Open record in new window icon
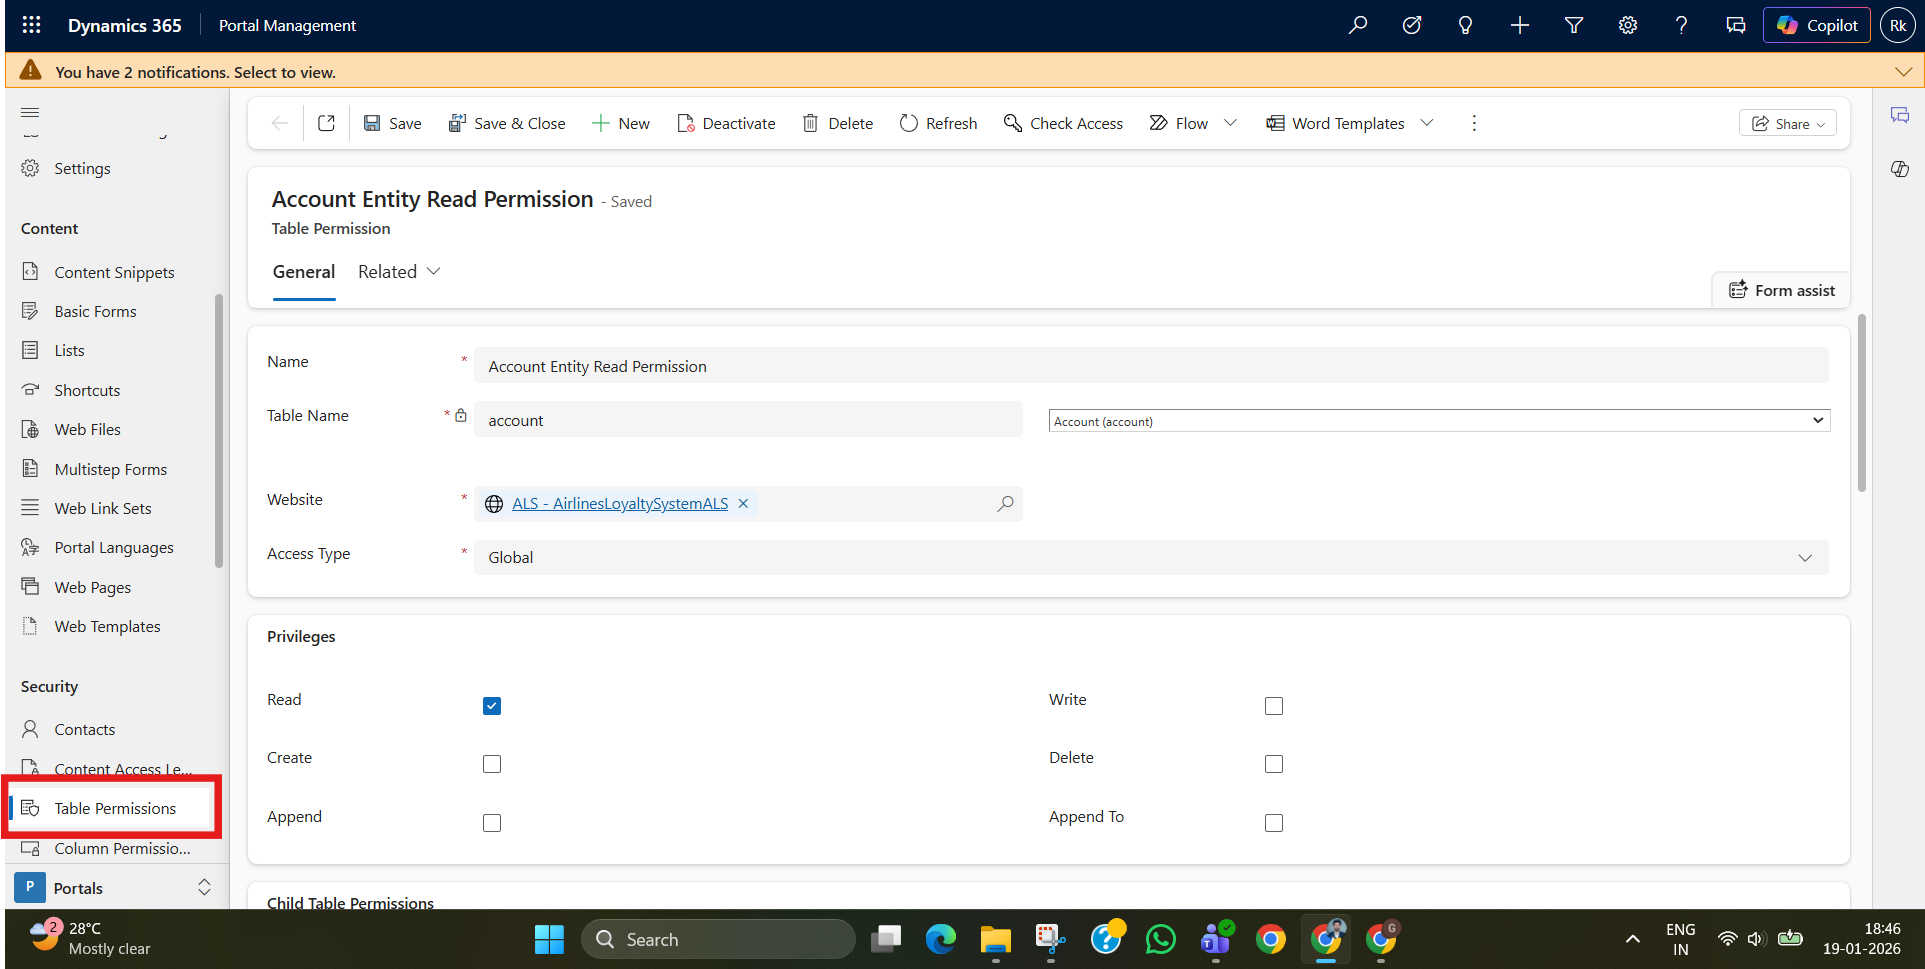1925x969 pixels. [326, 123]
